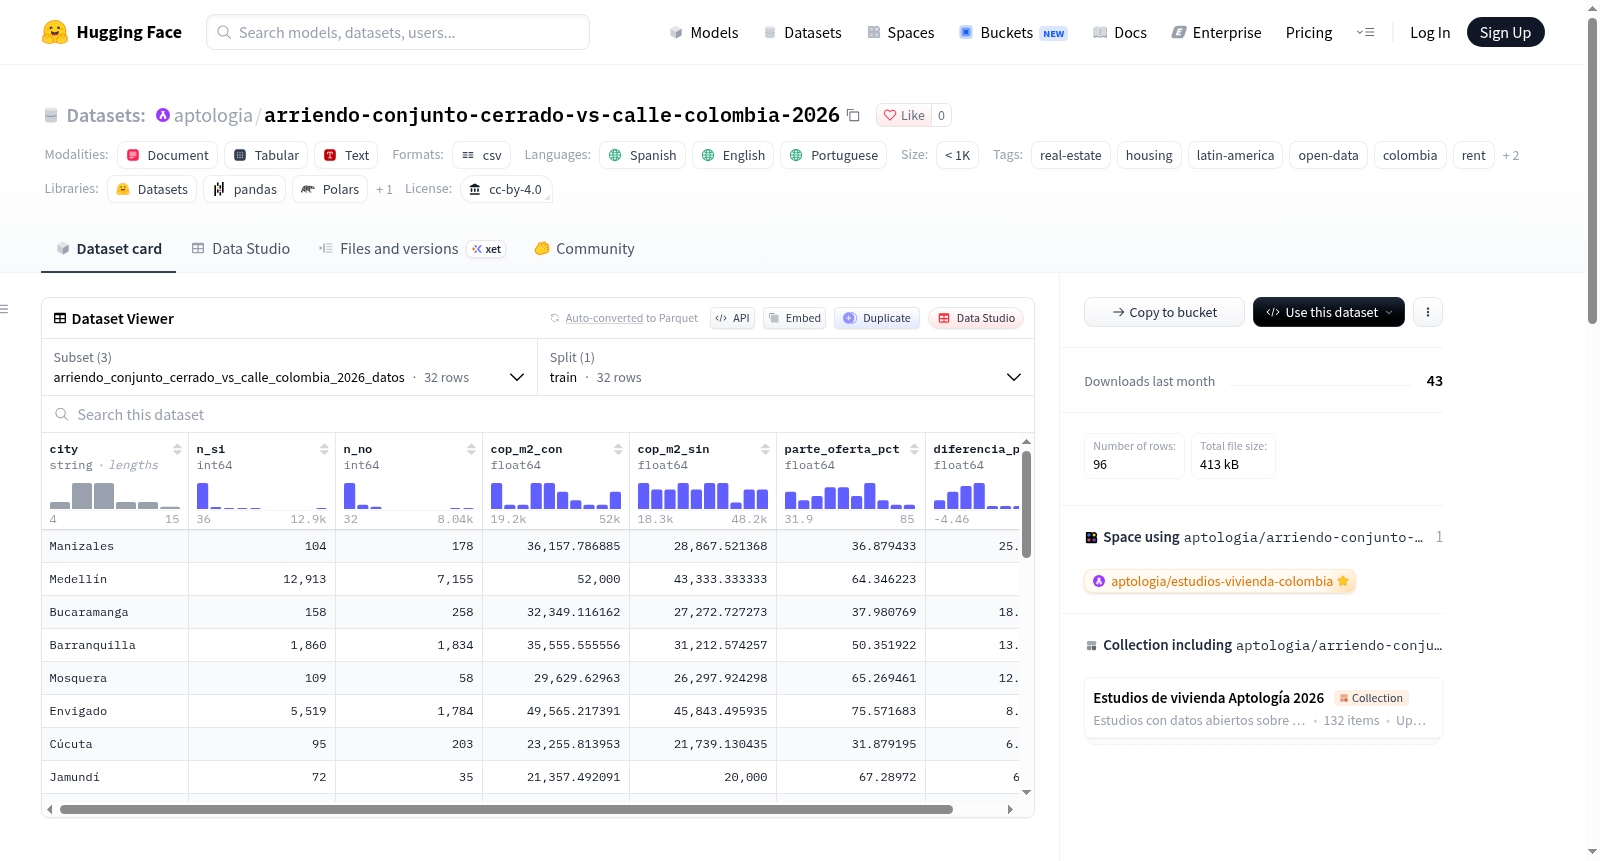Show the additional hidden library
1600x861 pixels.
pyautogui.click(x=384, y=189)
